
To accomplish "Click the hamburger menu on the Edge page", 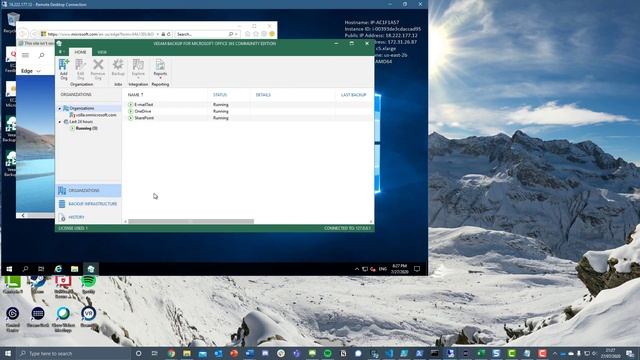I will coord(25,55).
